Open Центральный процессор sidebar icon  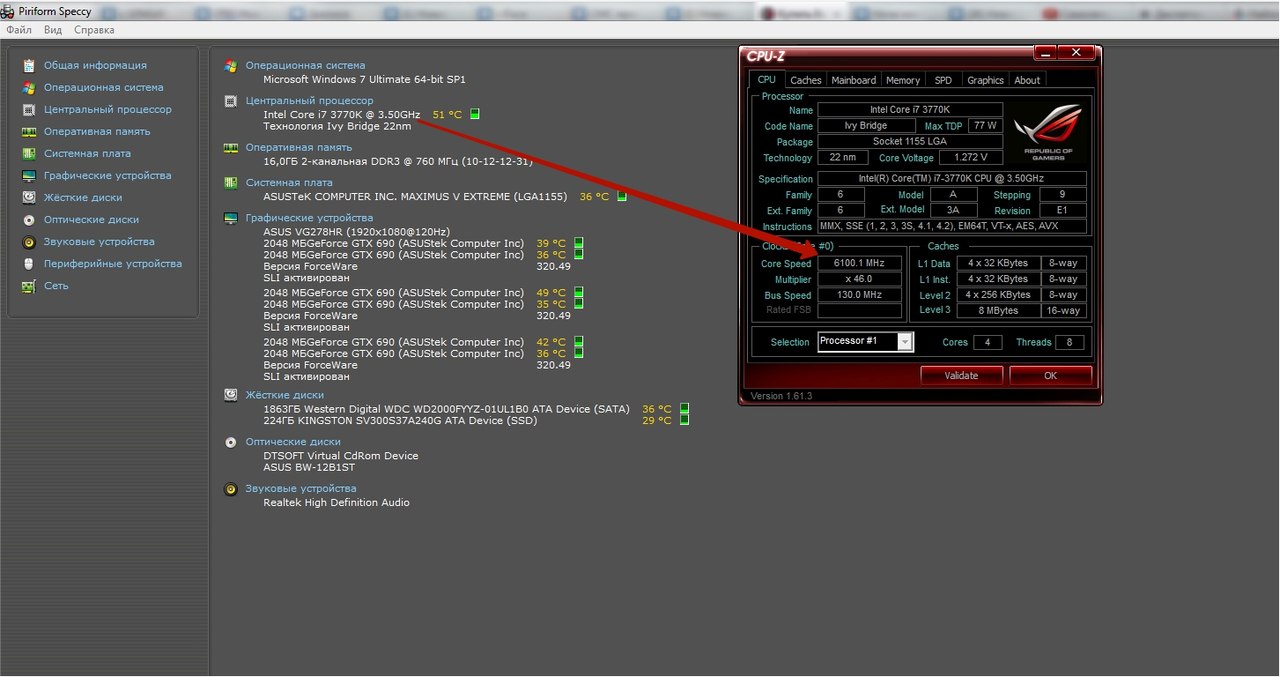(29, 109)
